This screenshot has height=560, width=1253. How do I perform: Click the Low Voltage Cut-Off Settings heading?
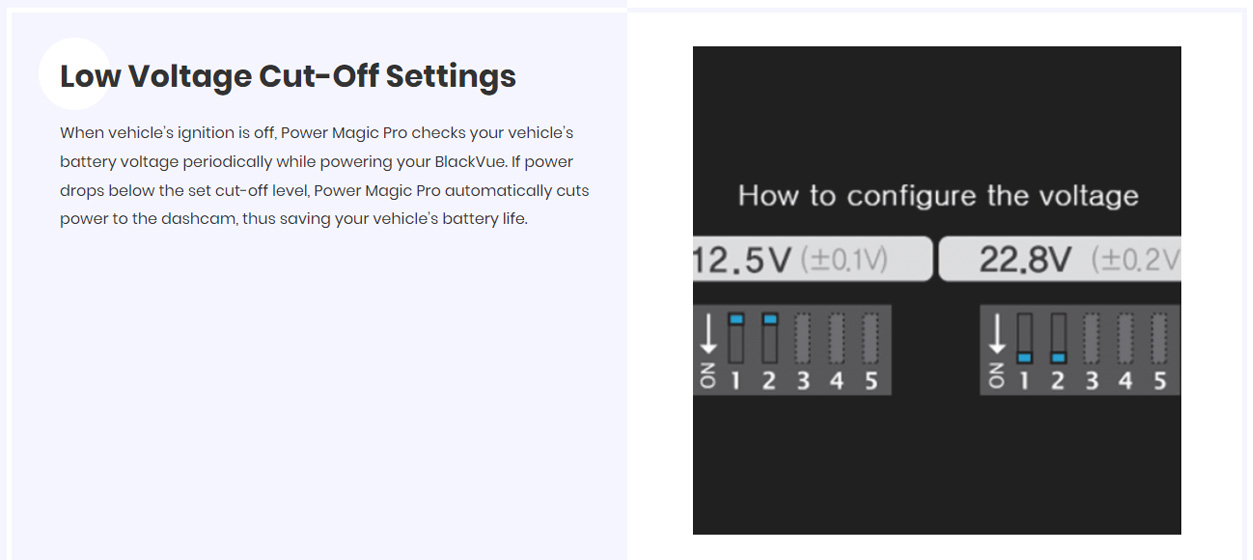(288, 76)
